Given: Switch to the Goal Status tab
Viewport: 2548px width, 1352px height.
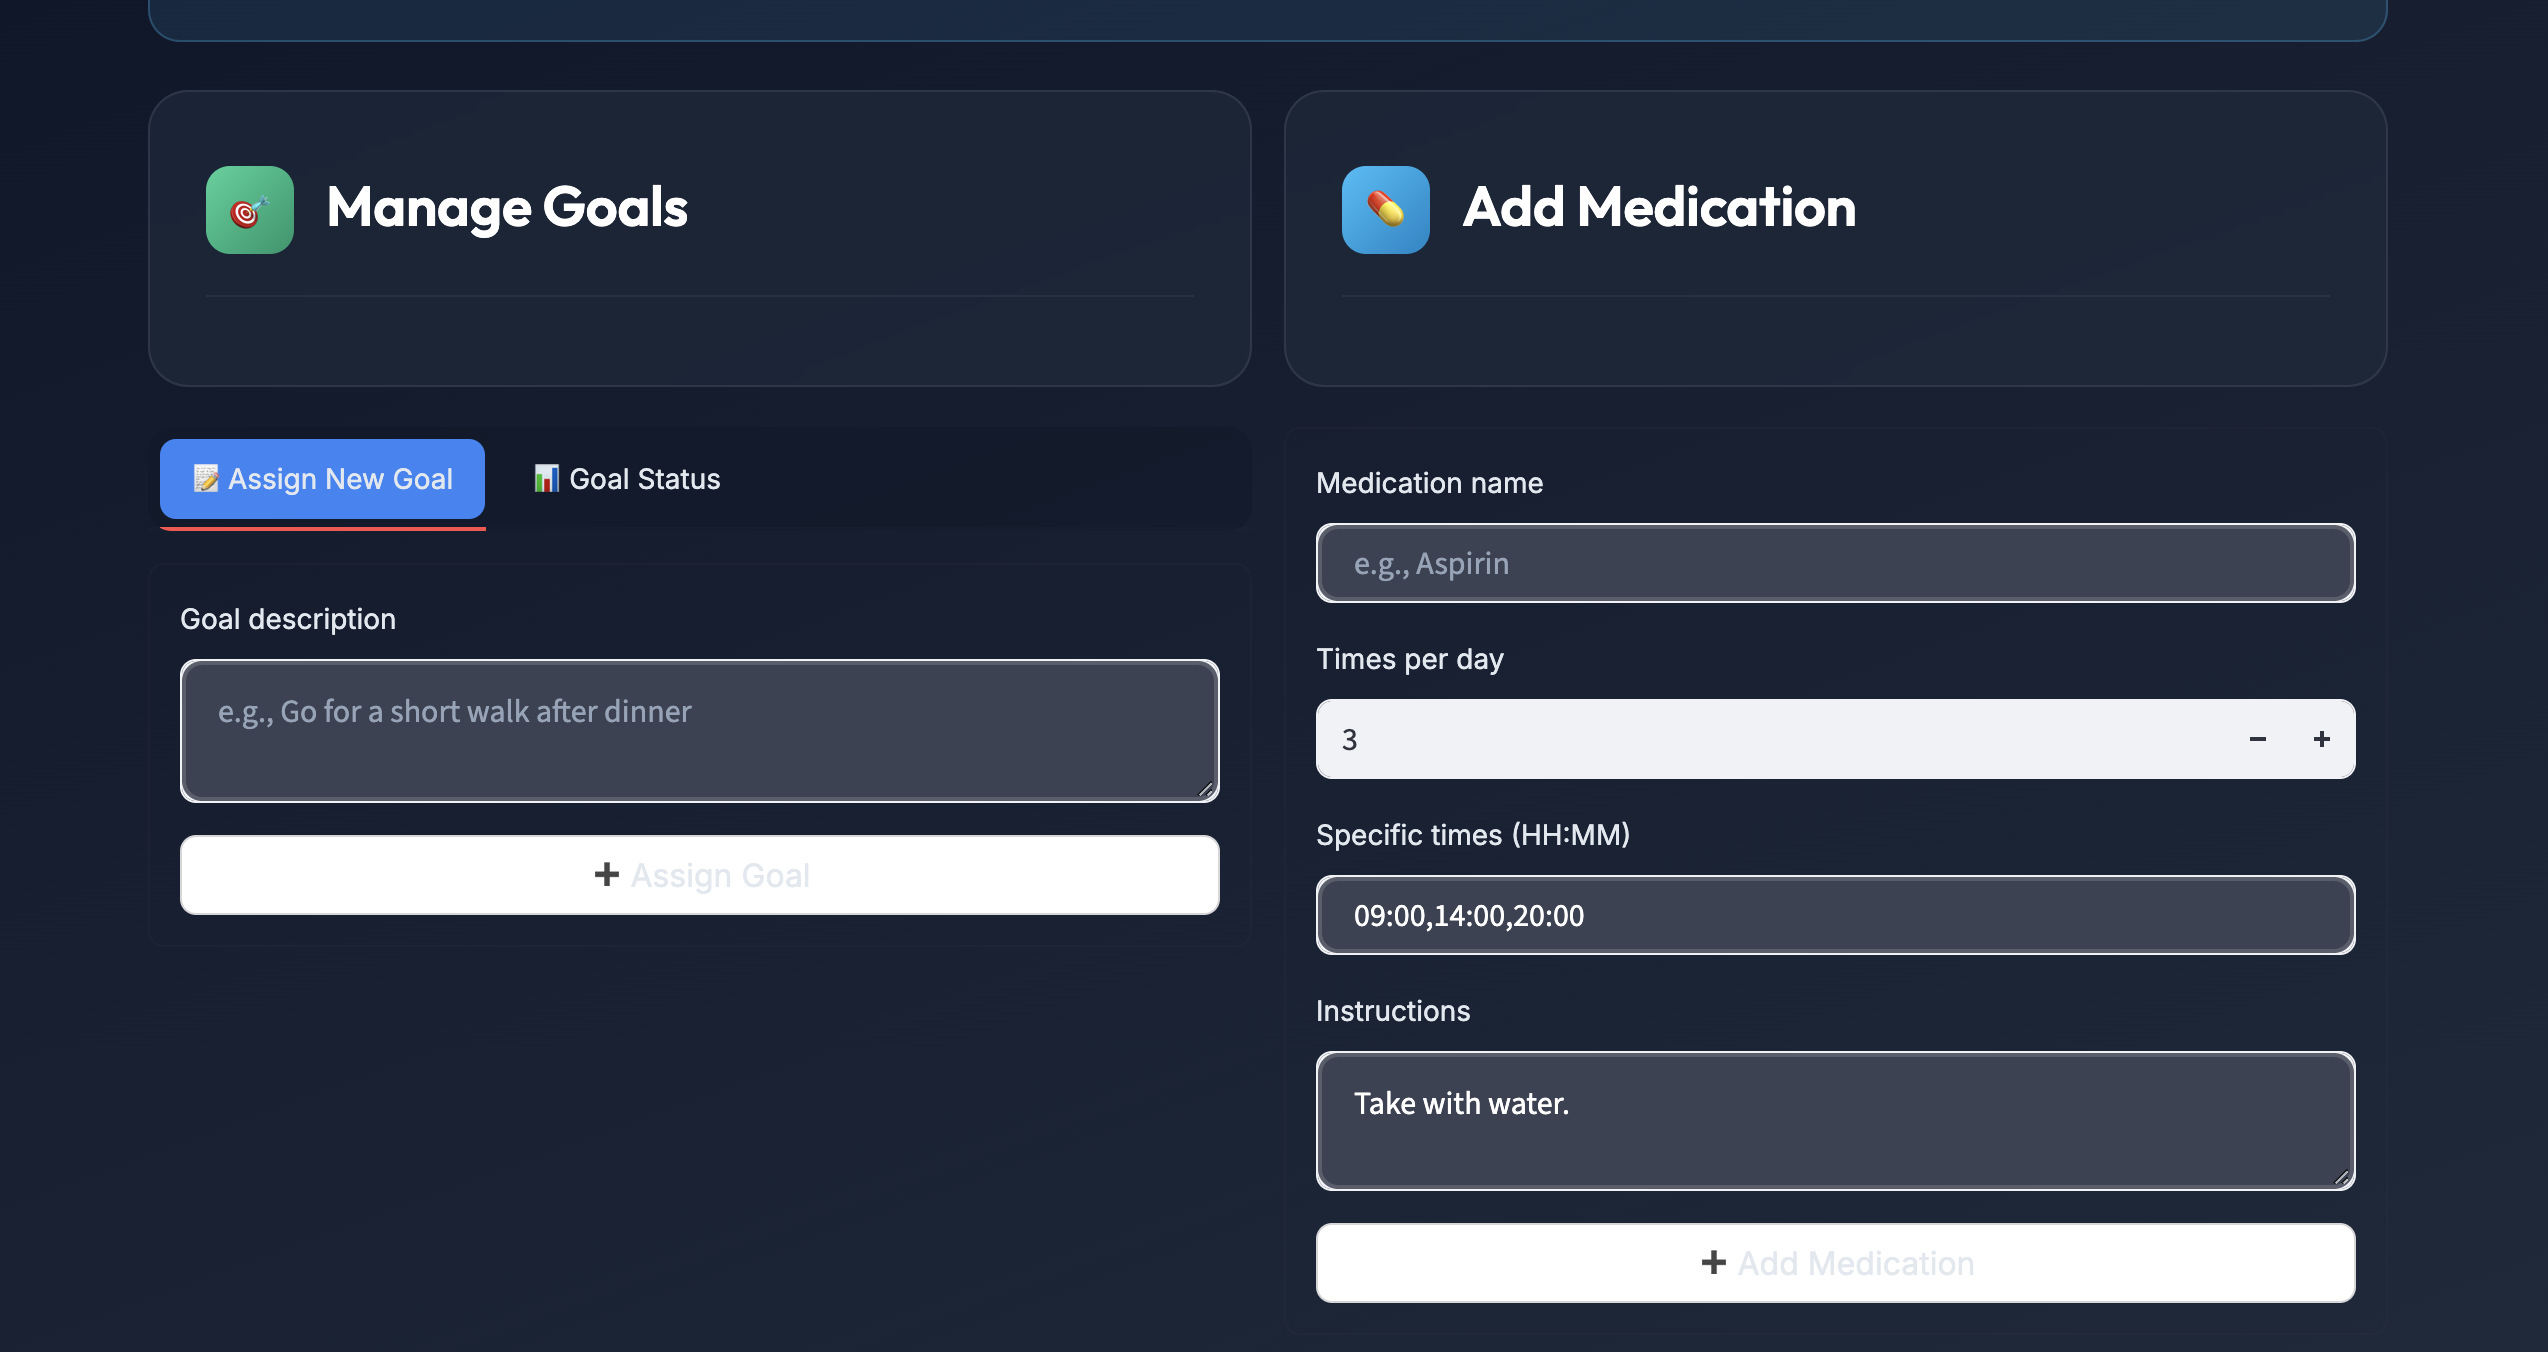Looking at the screenshot, I should tap(627, 479).
